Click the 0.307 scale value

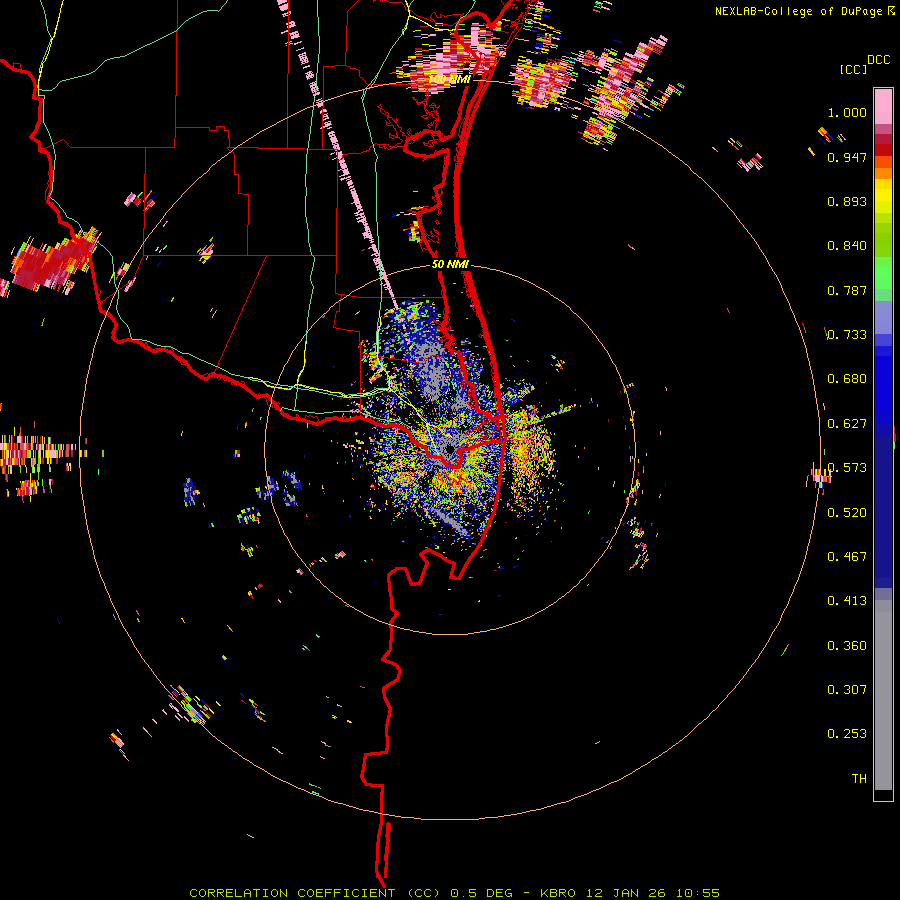[847, 690]
